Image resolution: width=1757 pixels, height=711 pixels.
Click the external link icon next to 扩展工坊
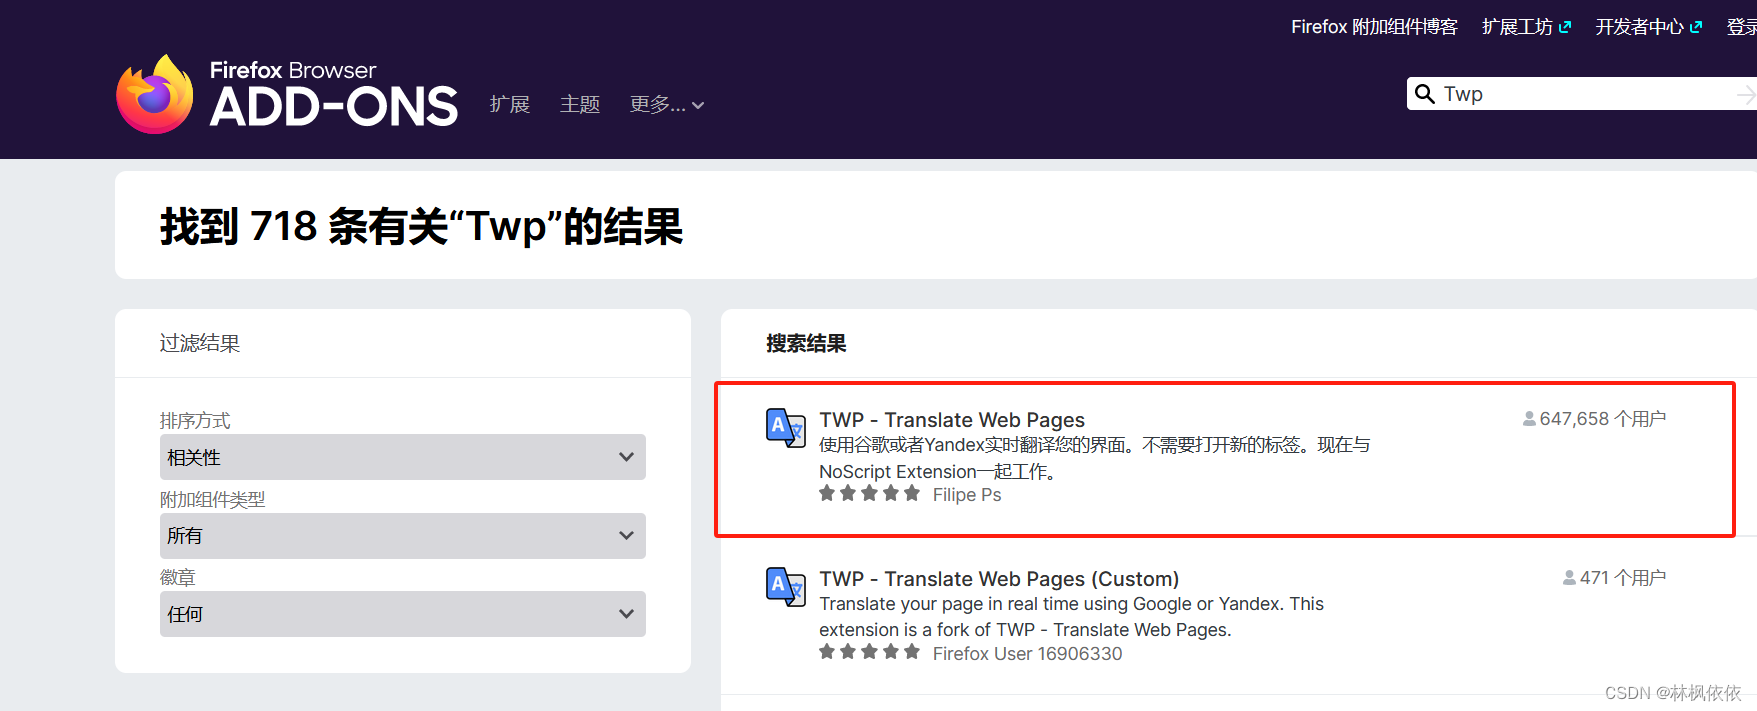(1565, 28)
